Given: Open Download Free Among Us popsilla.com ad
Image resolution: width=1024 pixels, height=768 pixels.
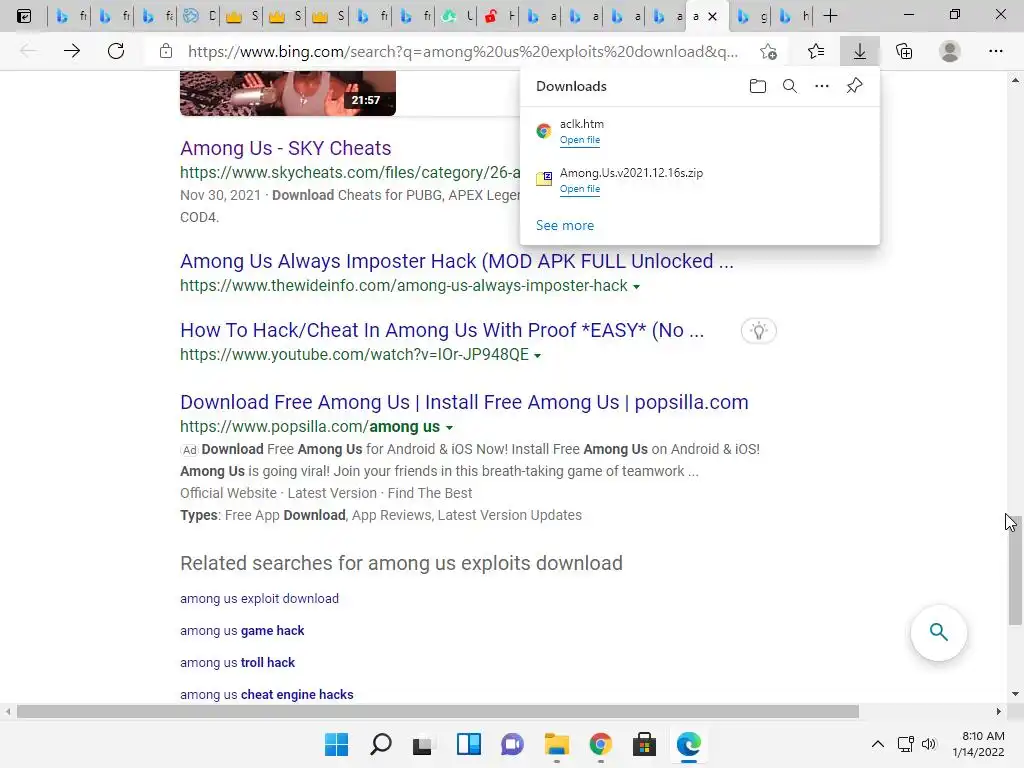Looking at the screenshot, I should (x=464, y=402).
